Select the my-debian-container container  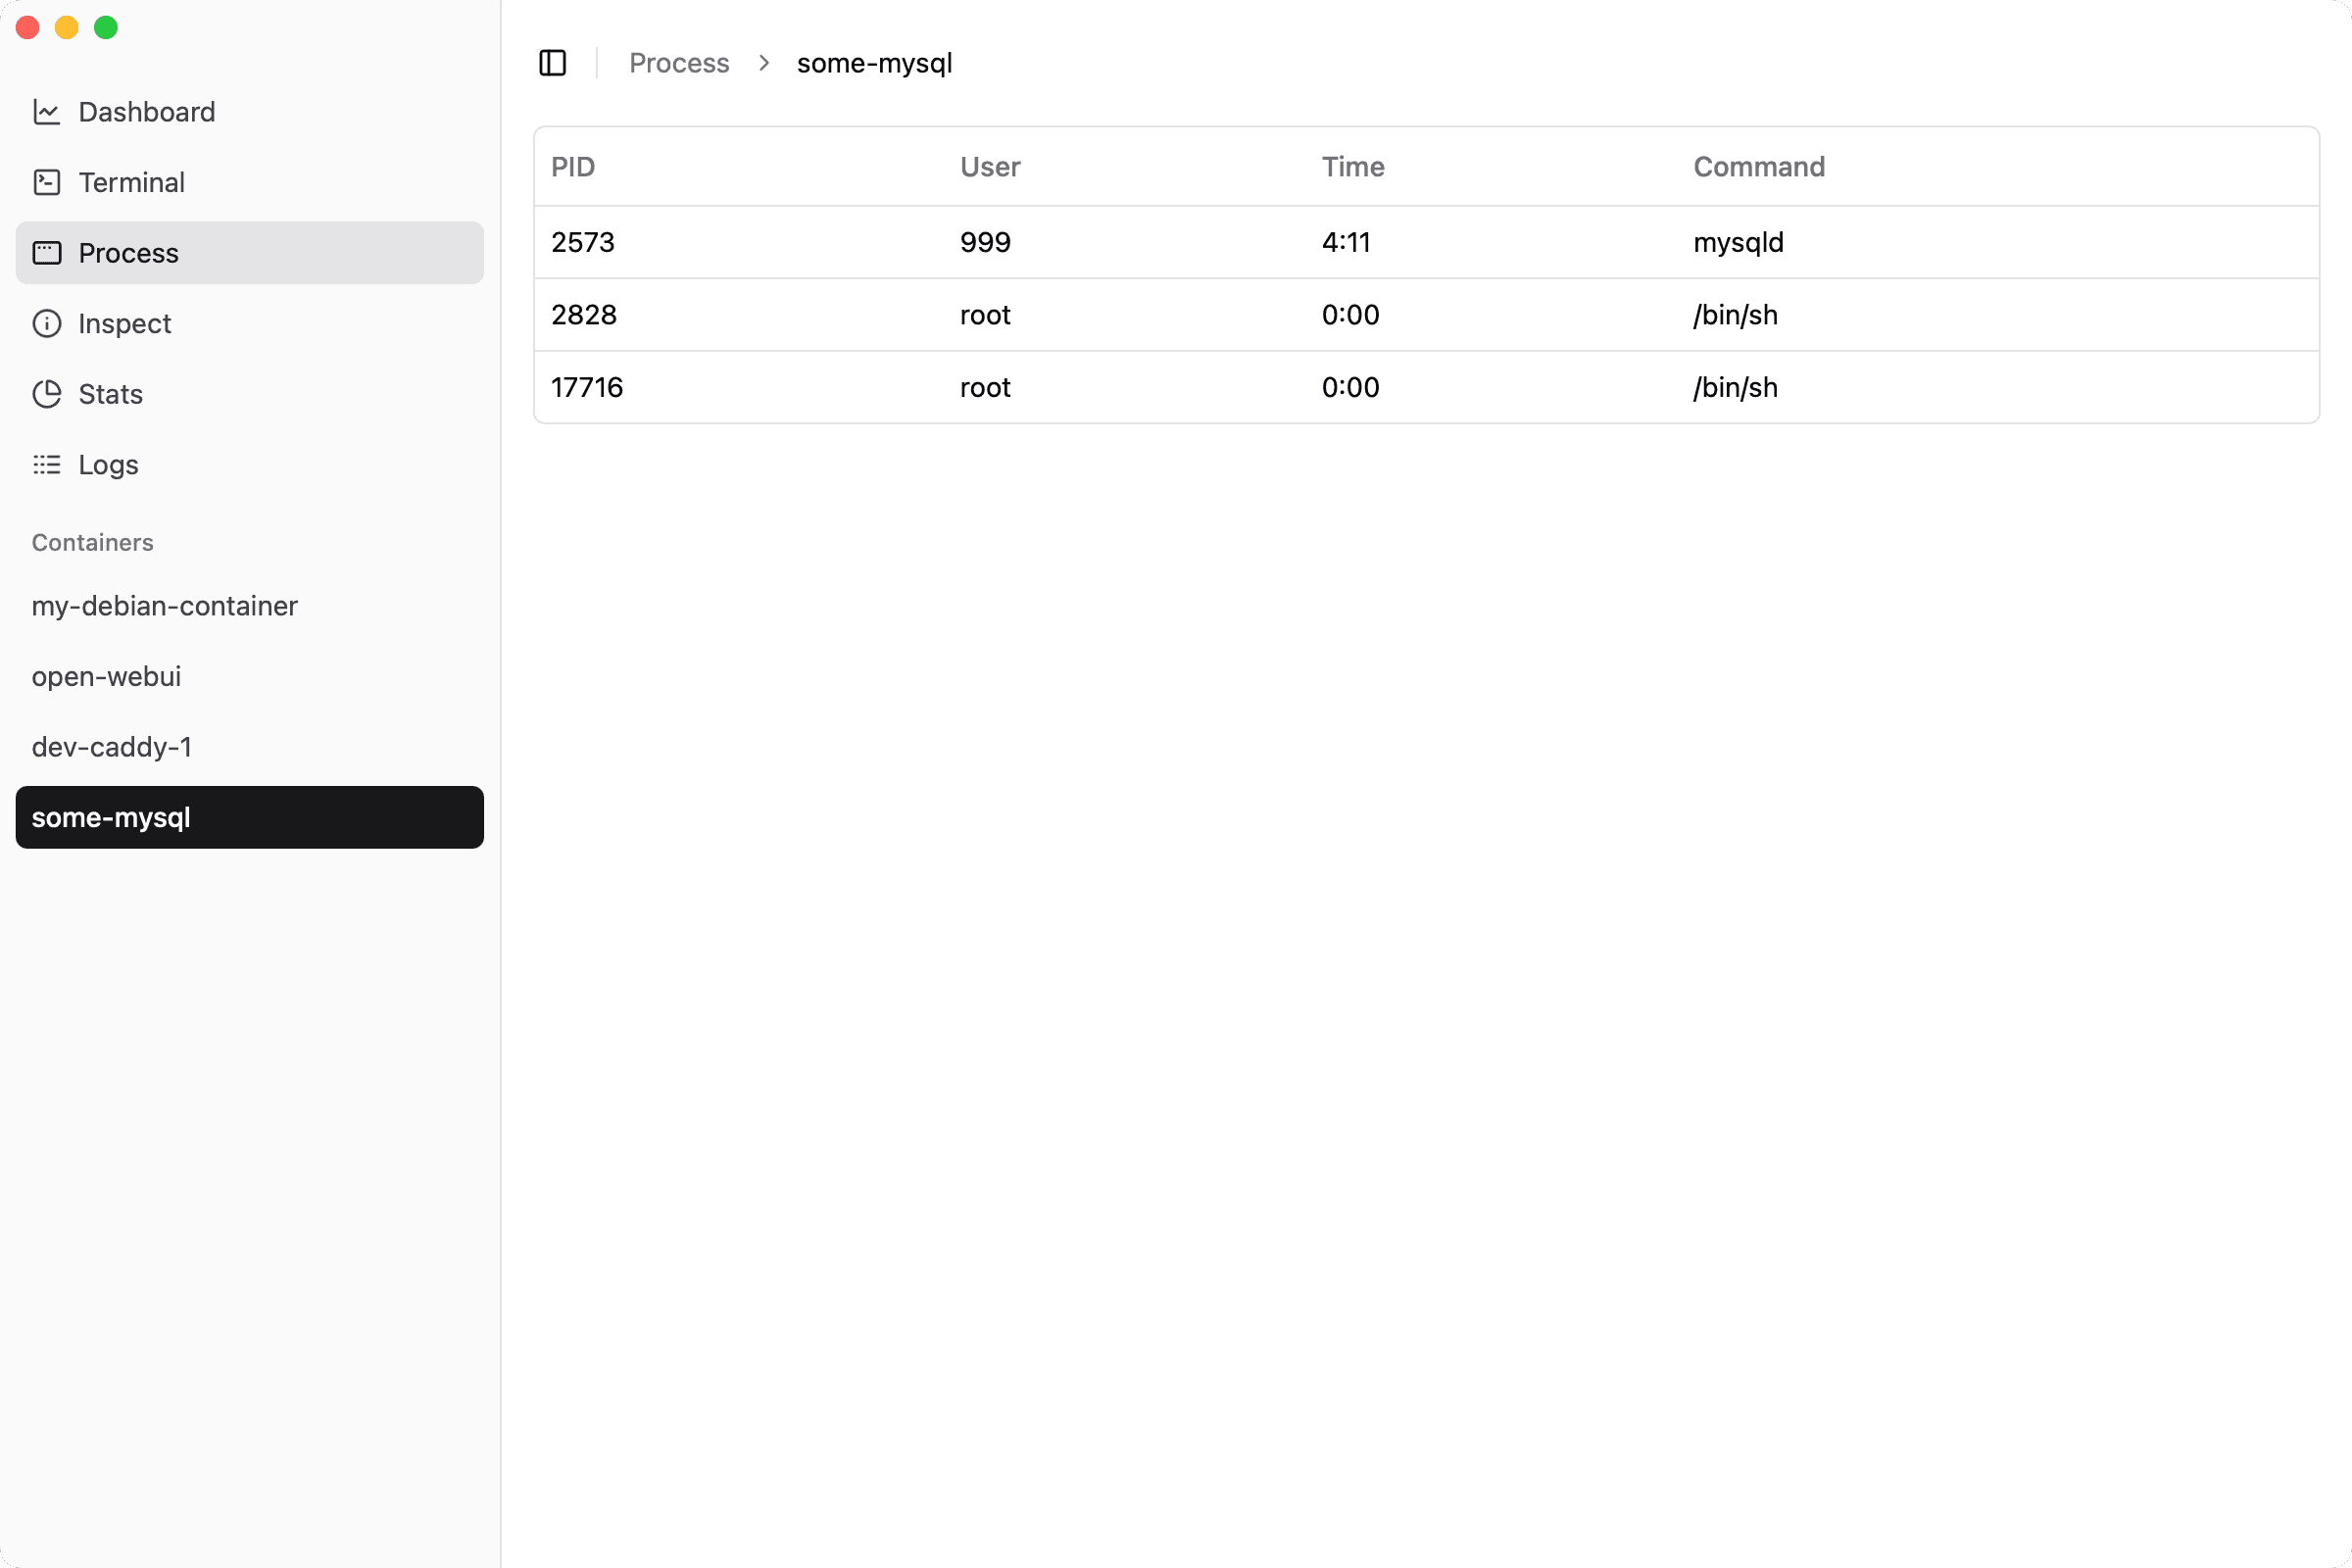[x=165, y=606]
